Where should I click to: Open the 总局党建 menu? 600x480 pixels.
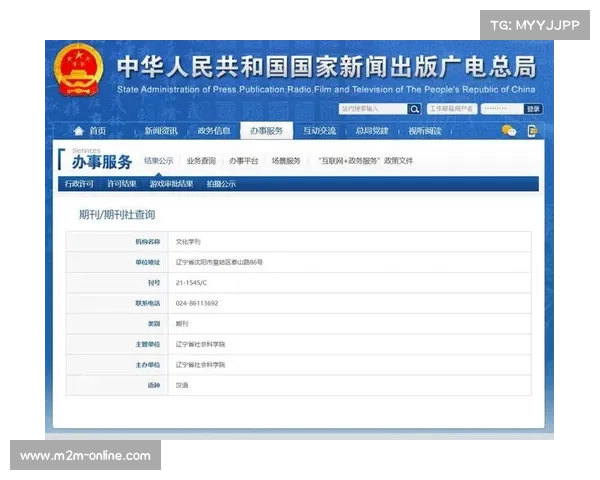coord(372,131)
